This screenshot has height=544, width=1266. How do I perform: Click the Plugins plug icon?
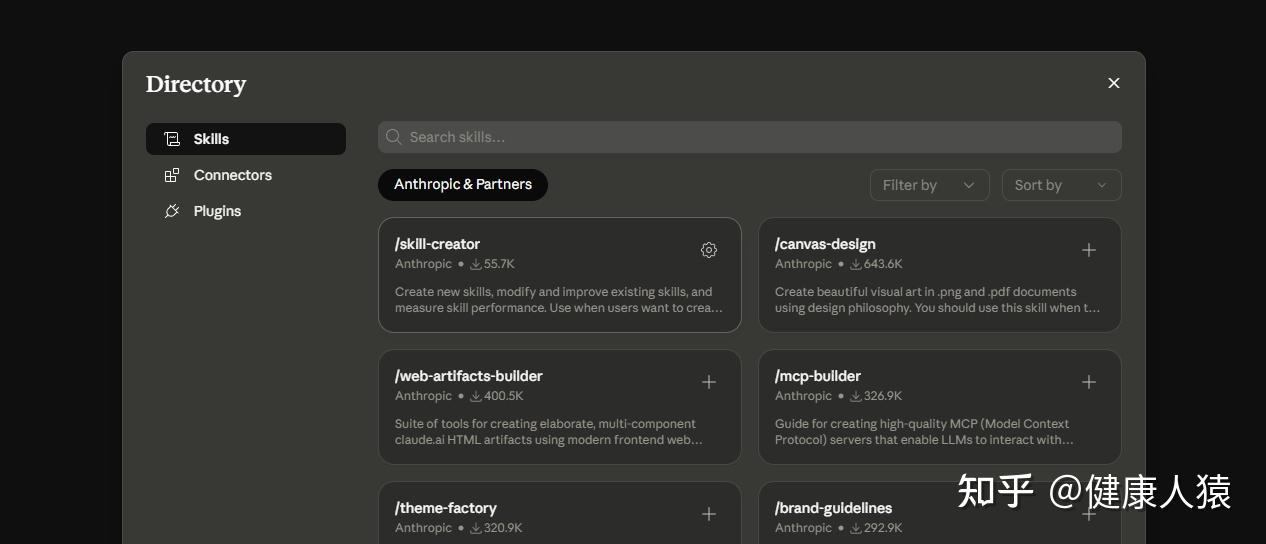[172, 211]
